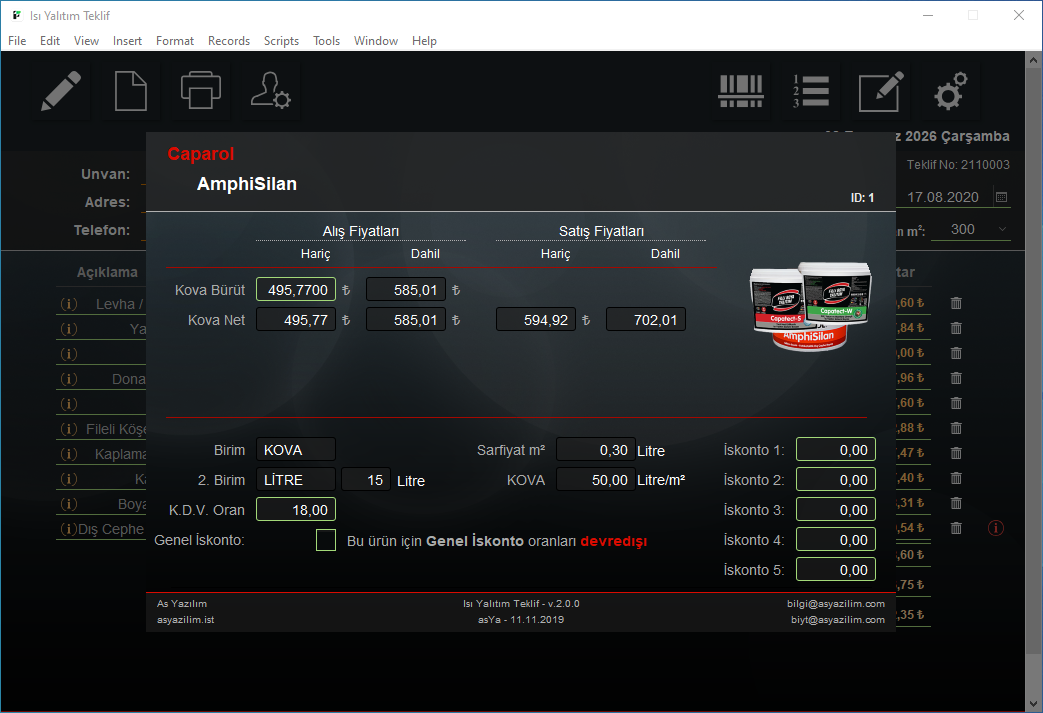Screen dimensions: 1043x713
Task: Click the Sarfiyat m² field 0,30
Action: (x=595, y=450)
